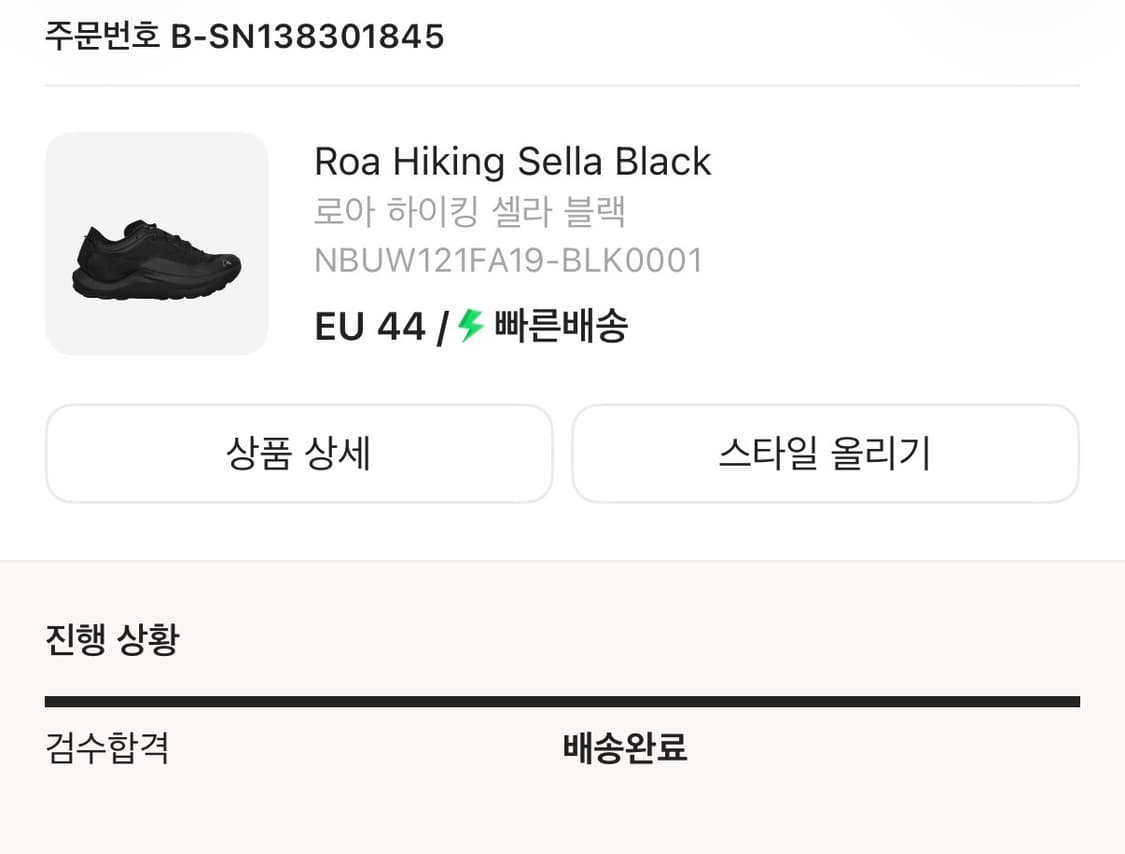This screenshot has width=1125, height=854.
Task: Click the 상품 상세 button
Action: (x=298, y=453)
